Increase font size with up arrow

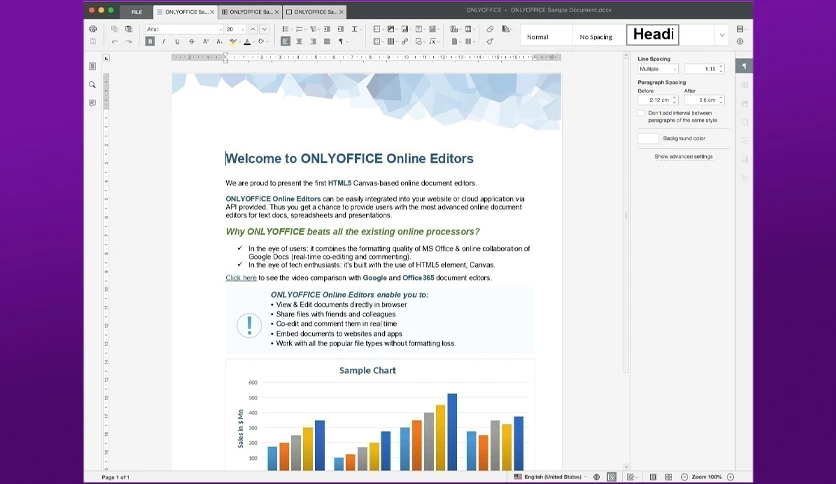253,29
